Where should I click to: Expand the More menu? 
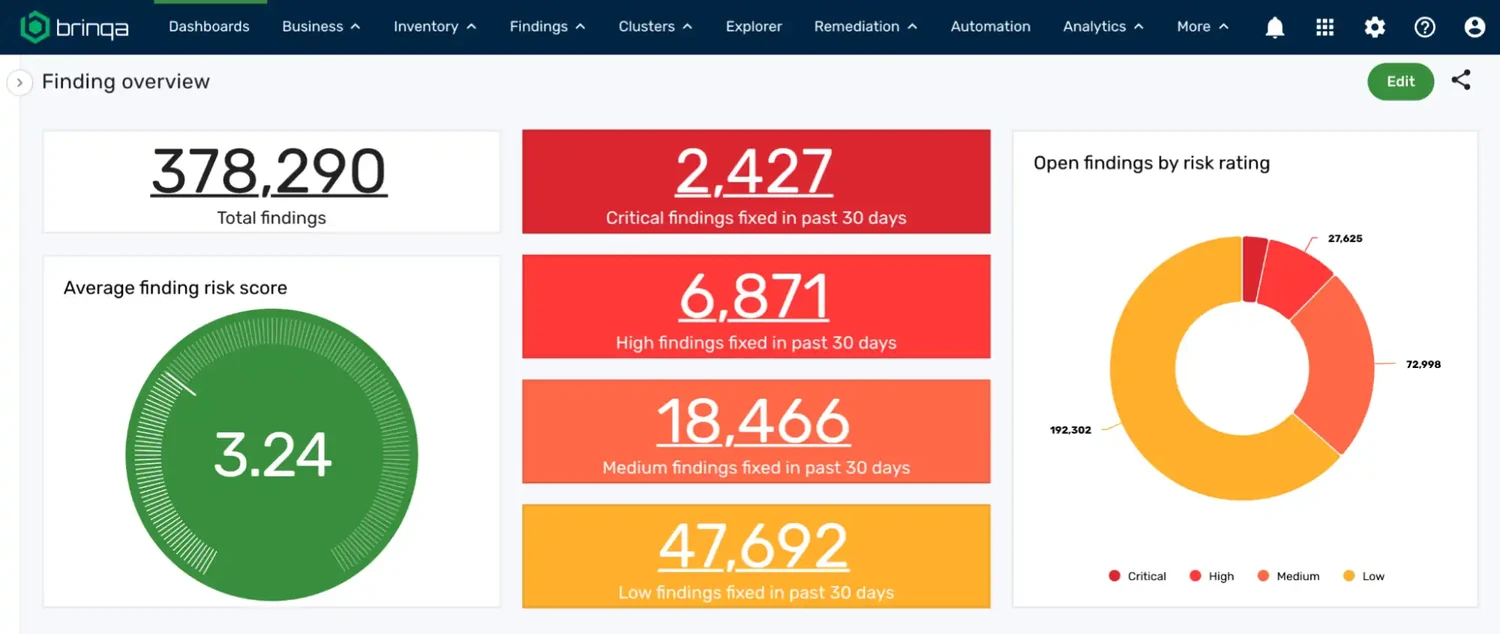[1203, 27]
